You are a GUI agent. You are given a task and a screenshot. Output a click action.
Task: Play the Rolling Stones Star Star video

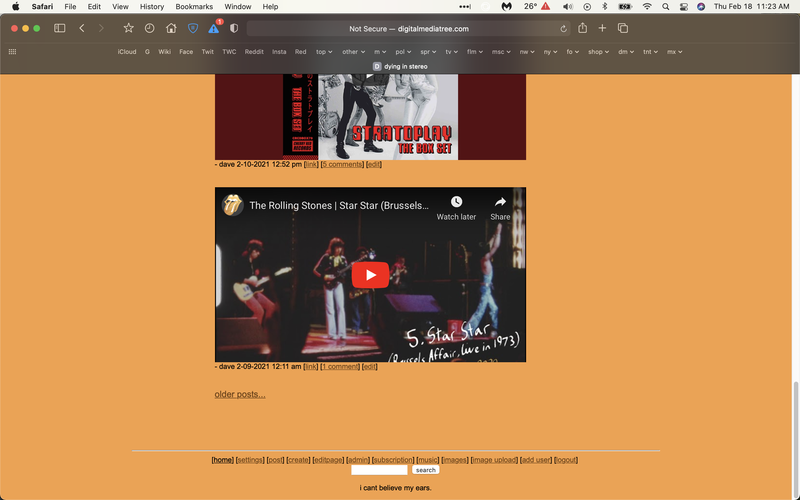click(370, 275)
